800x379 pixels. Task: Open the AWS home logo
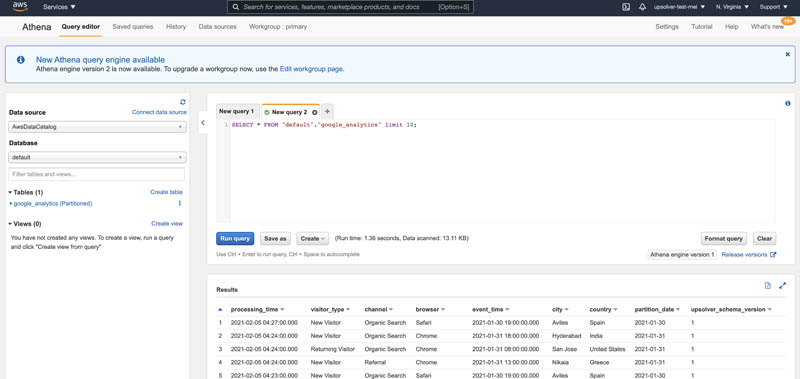pyautogui.click(x=20, y=7)
